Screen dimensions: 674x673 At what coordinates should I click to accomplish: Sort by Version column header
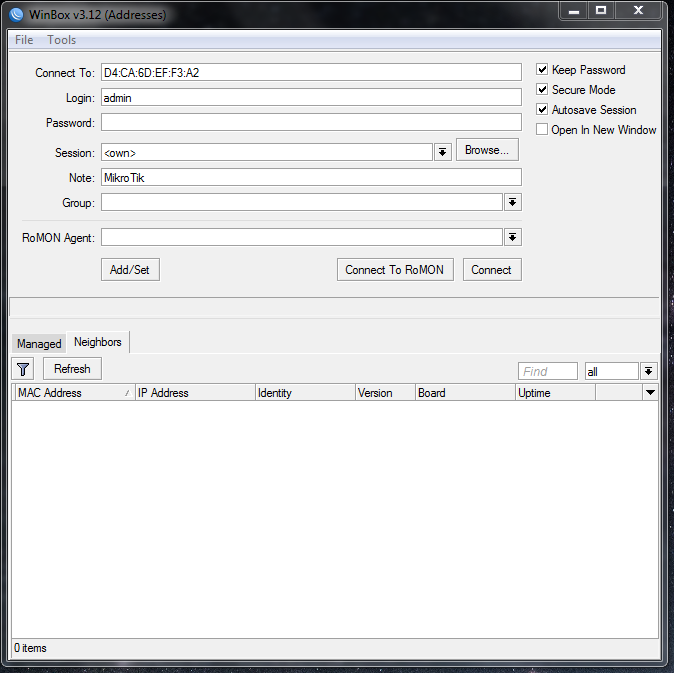click(385, 392)
